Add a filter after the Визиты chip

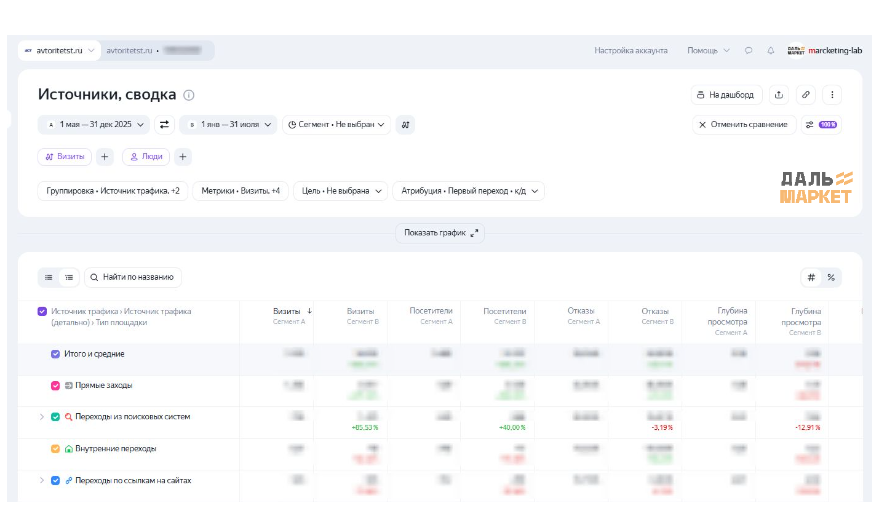[x=105, y=157]
